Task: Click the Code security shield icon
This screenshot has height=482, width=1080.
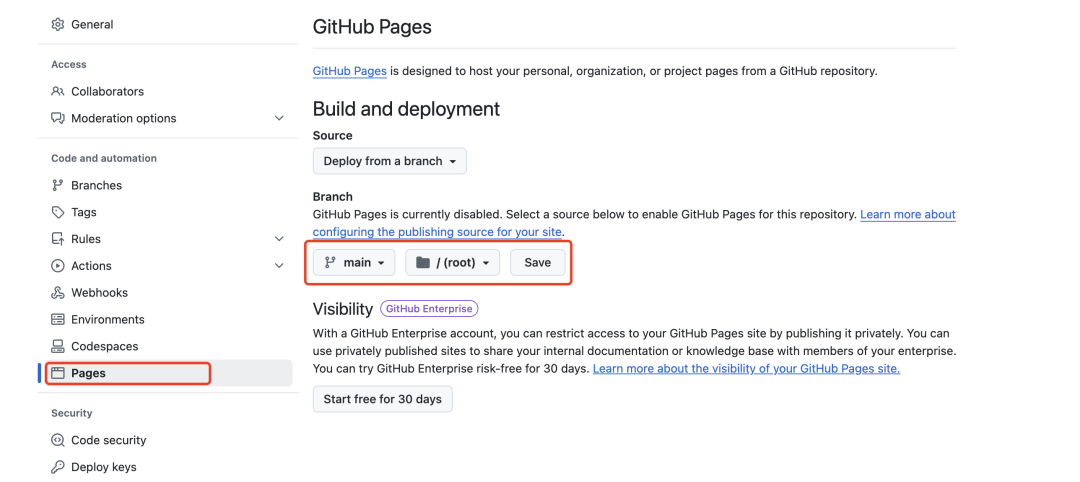Action: tap(58, 440)
